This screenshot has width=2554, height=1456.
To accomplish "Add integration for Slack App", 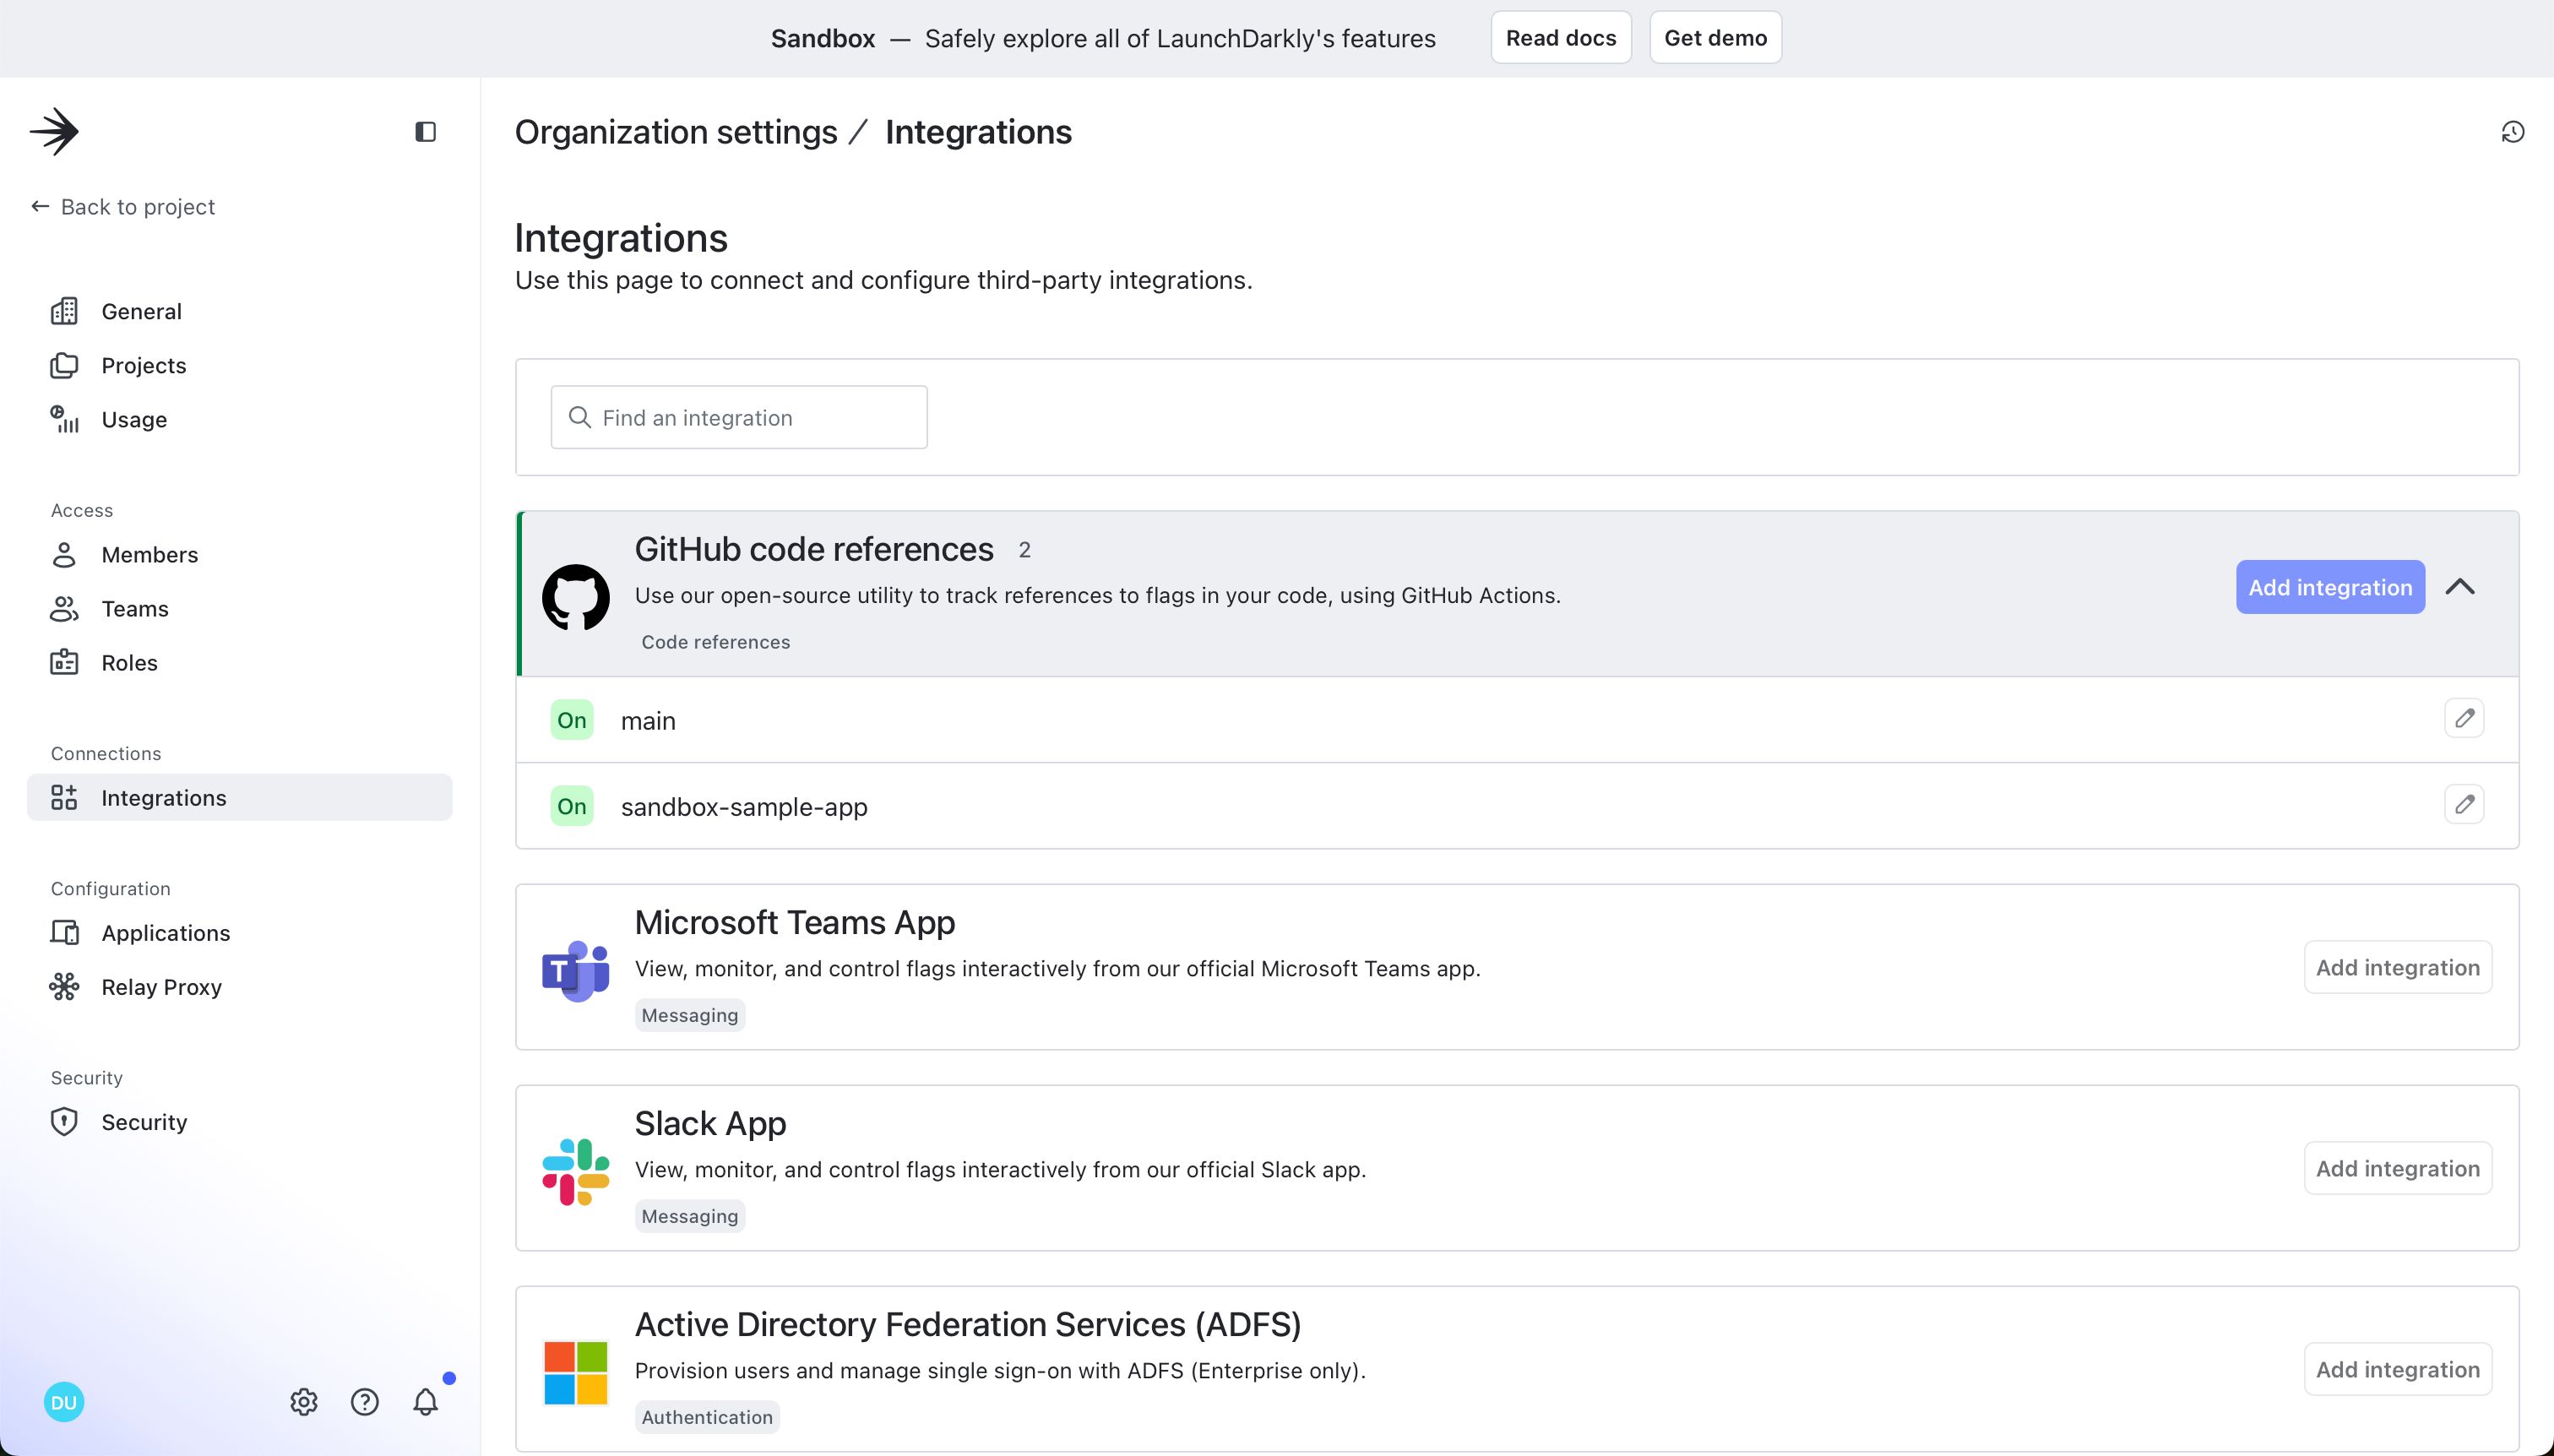I will pyautogui.click(x=2397, y=1168).
